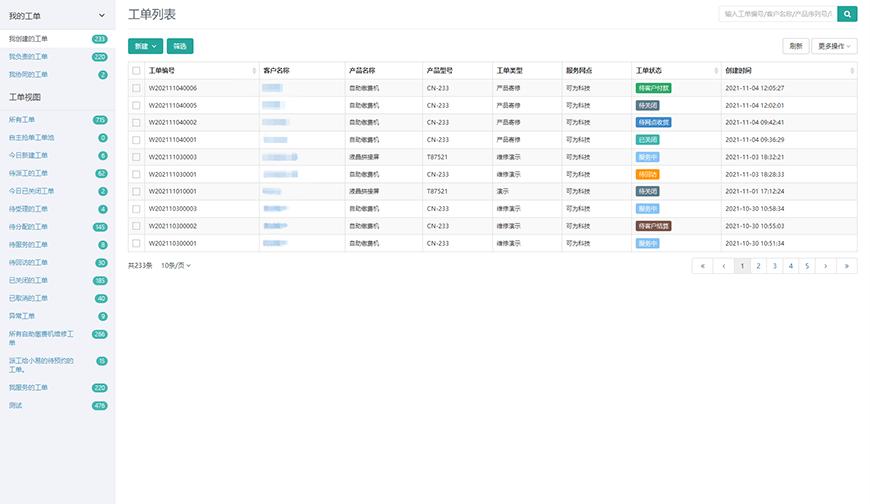The image size is (870, 504).
Task: Open 待服务的工单 view
Action: (x=28, y=245)
